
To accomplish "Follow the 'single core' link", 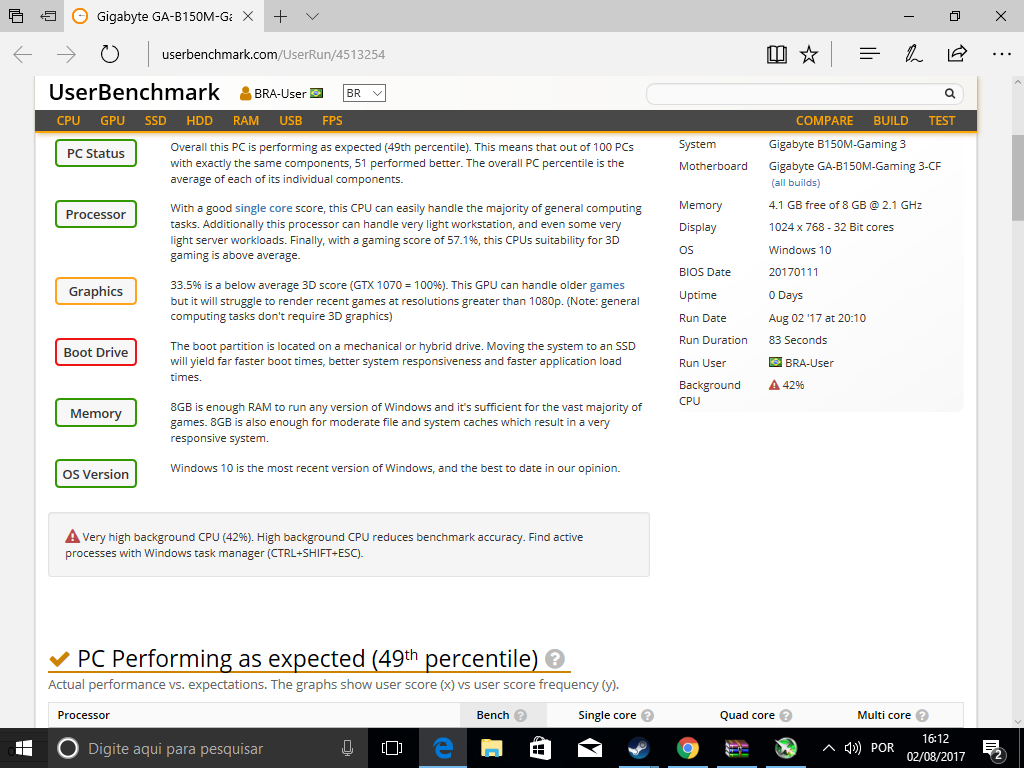I will (263, 208).
